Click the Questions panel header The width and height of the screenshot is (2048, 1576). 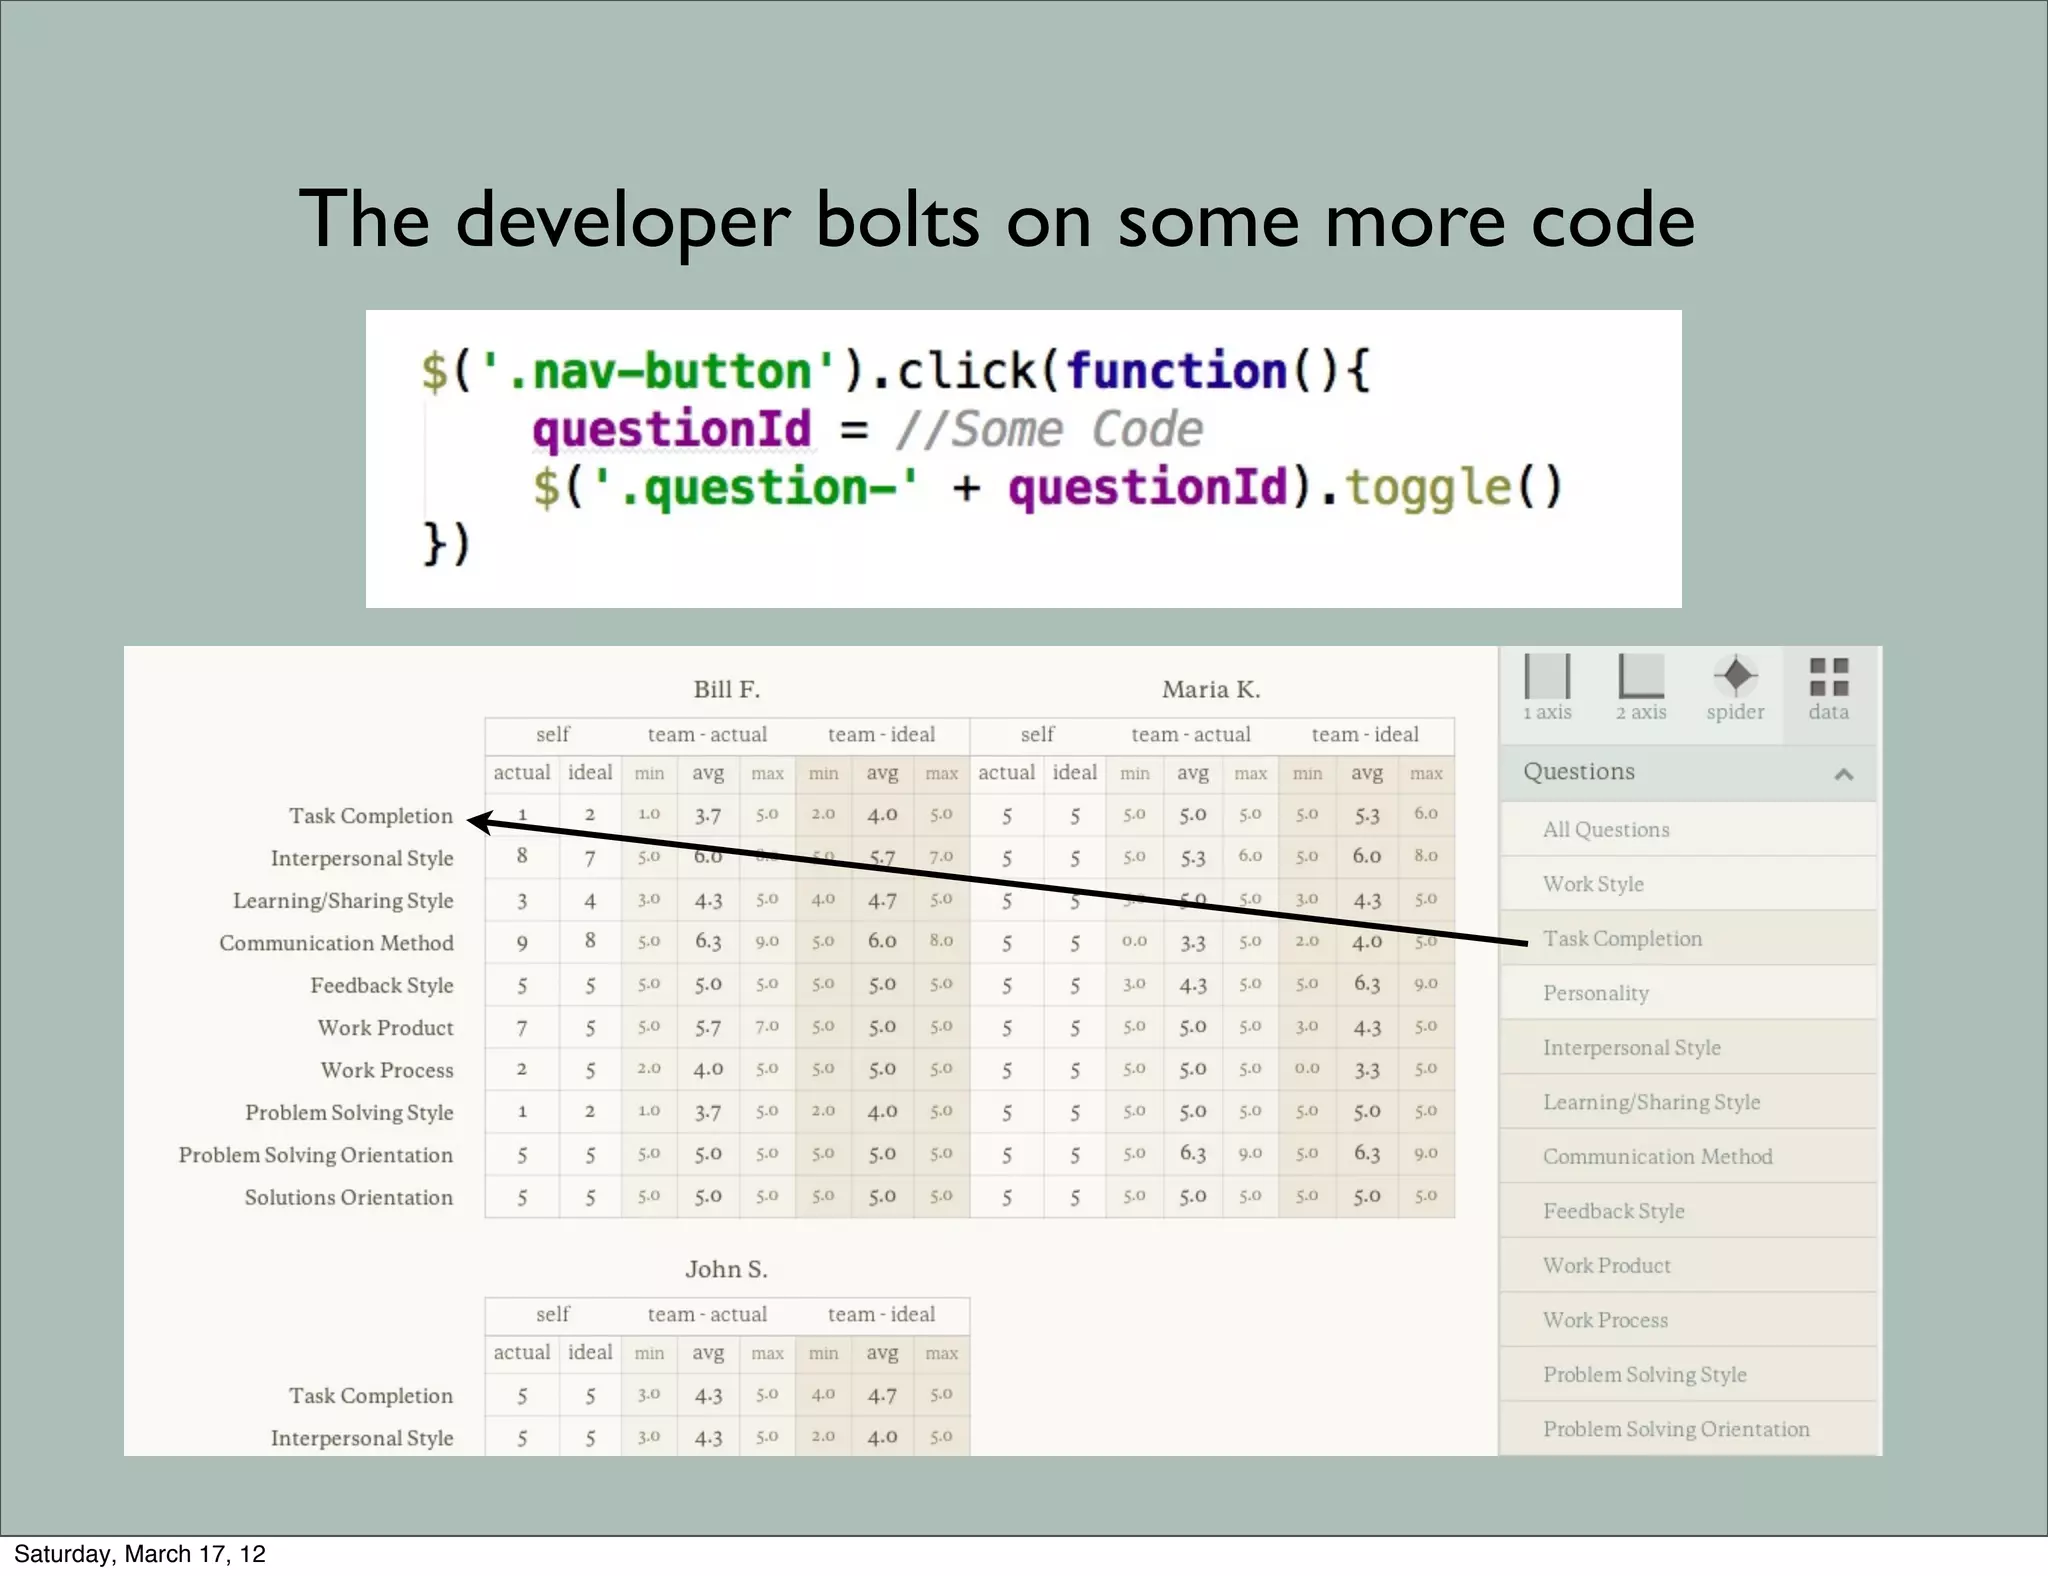coord(1688,772)
